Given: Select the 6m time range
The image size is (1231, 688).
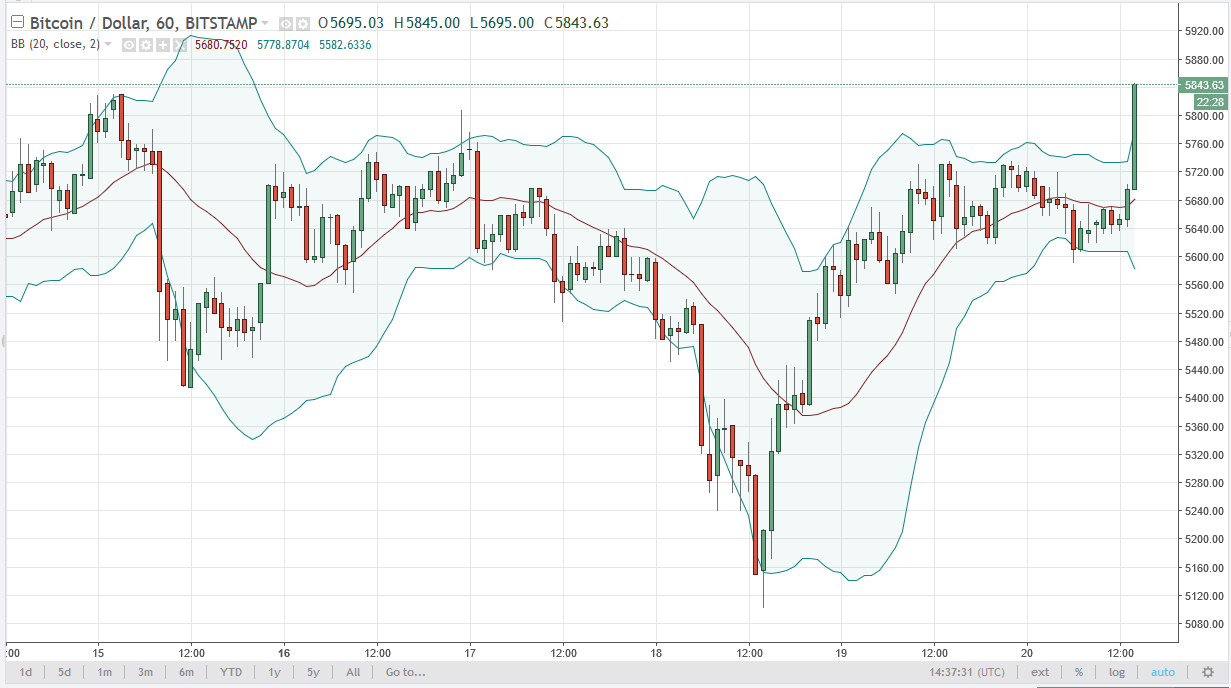Looking at the screenshot, I should (186, 672).
